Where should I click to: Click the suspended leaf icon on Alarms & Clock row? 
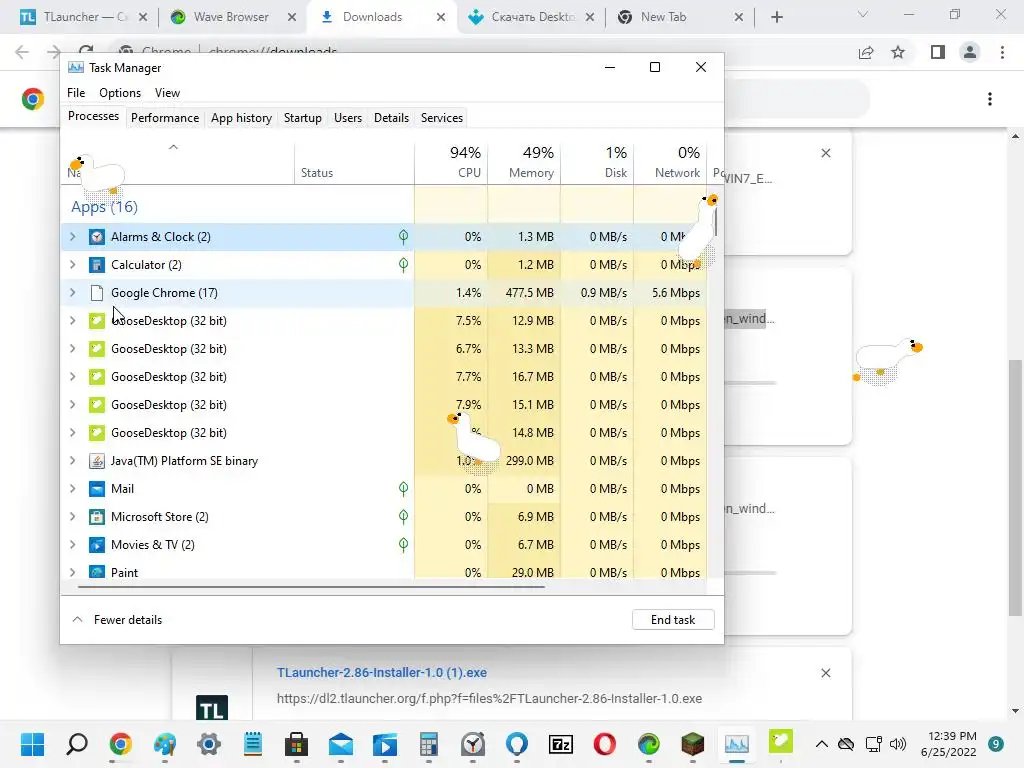(404, 237)
